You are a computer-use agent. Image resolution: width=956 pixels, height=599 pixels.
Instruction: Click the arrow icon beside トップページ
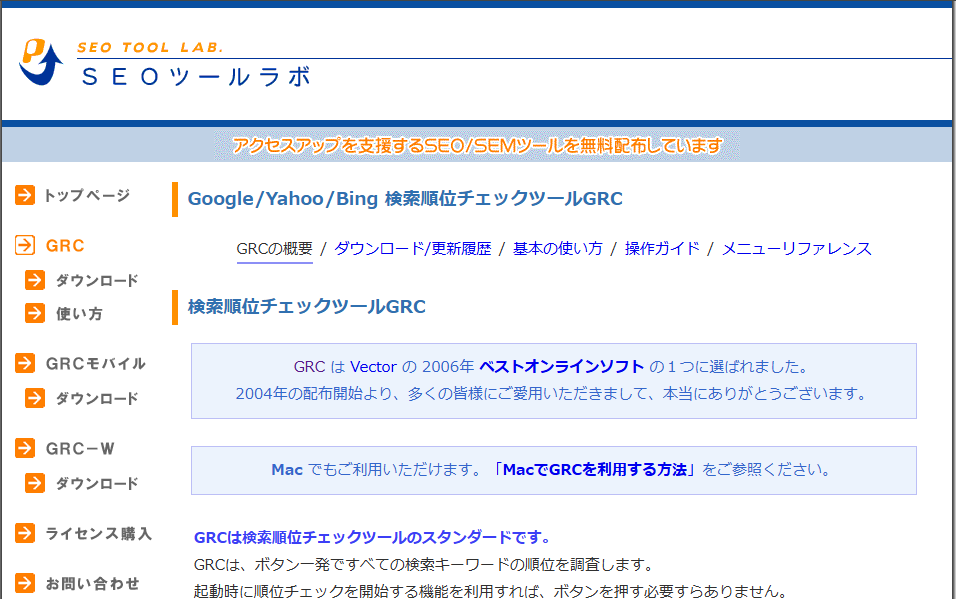click(25, 195)
